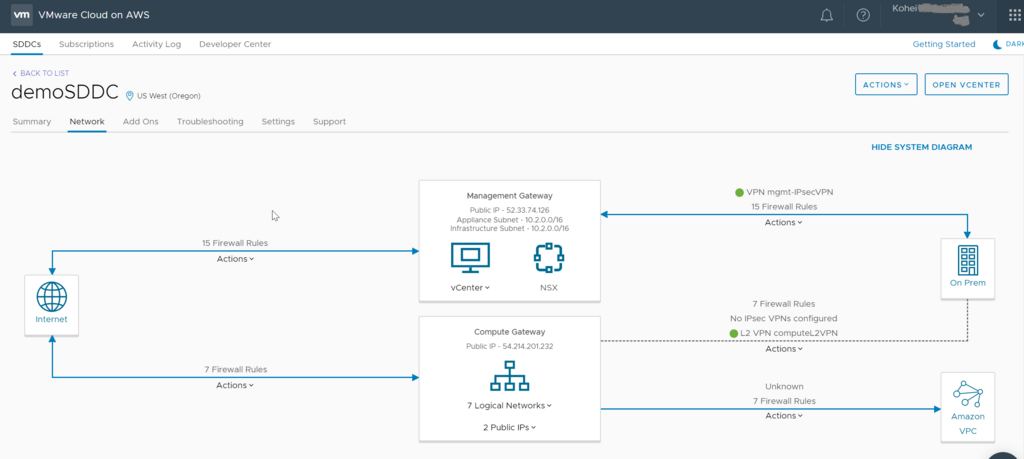Click the dark mode moon icon

pyautogui.click(x=997, y=44)
